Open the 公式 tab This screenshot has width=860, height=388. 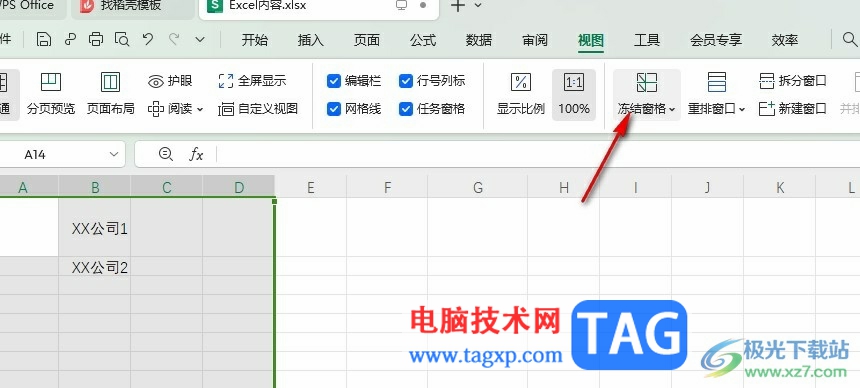[x=423, y=40]
